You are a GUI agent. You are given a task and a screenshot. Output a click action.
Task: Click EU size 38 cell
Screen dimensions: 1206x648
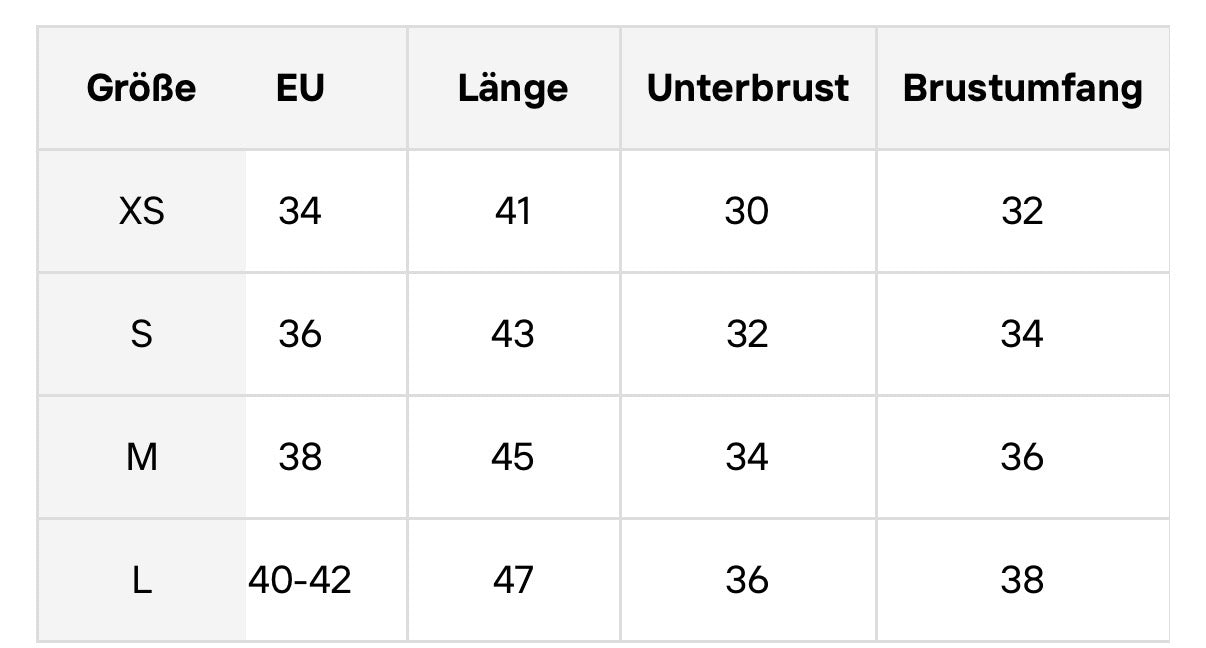[x=300, y=457]
